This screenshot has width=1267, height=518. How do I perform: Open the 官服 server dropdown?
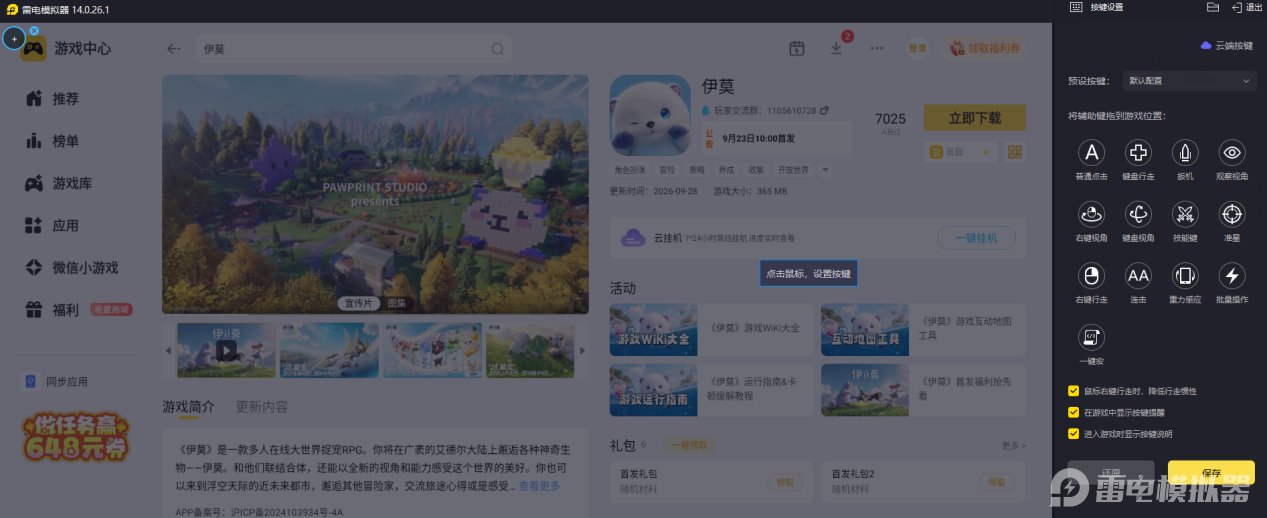962,152
